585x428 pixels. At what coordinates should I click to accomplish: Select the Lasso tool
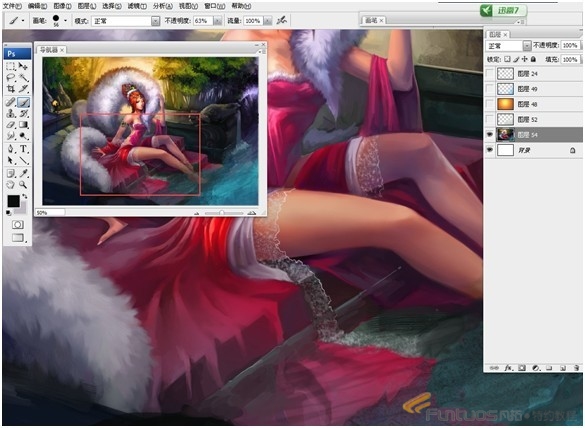point(11,78)
